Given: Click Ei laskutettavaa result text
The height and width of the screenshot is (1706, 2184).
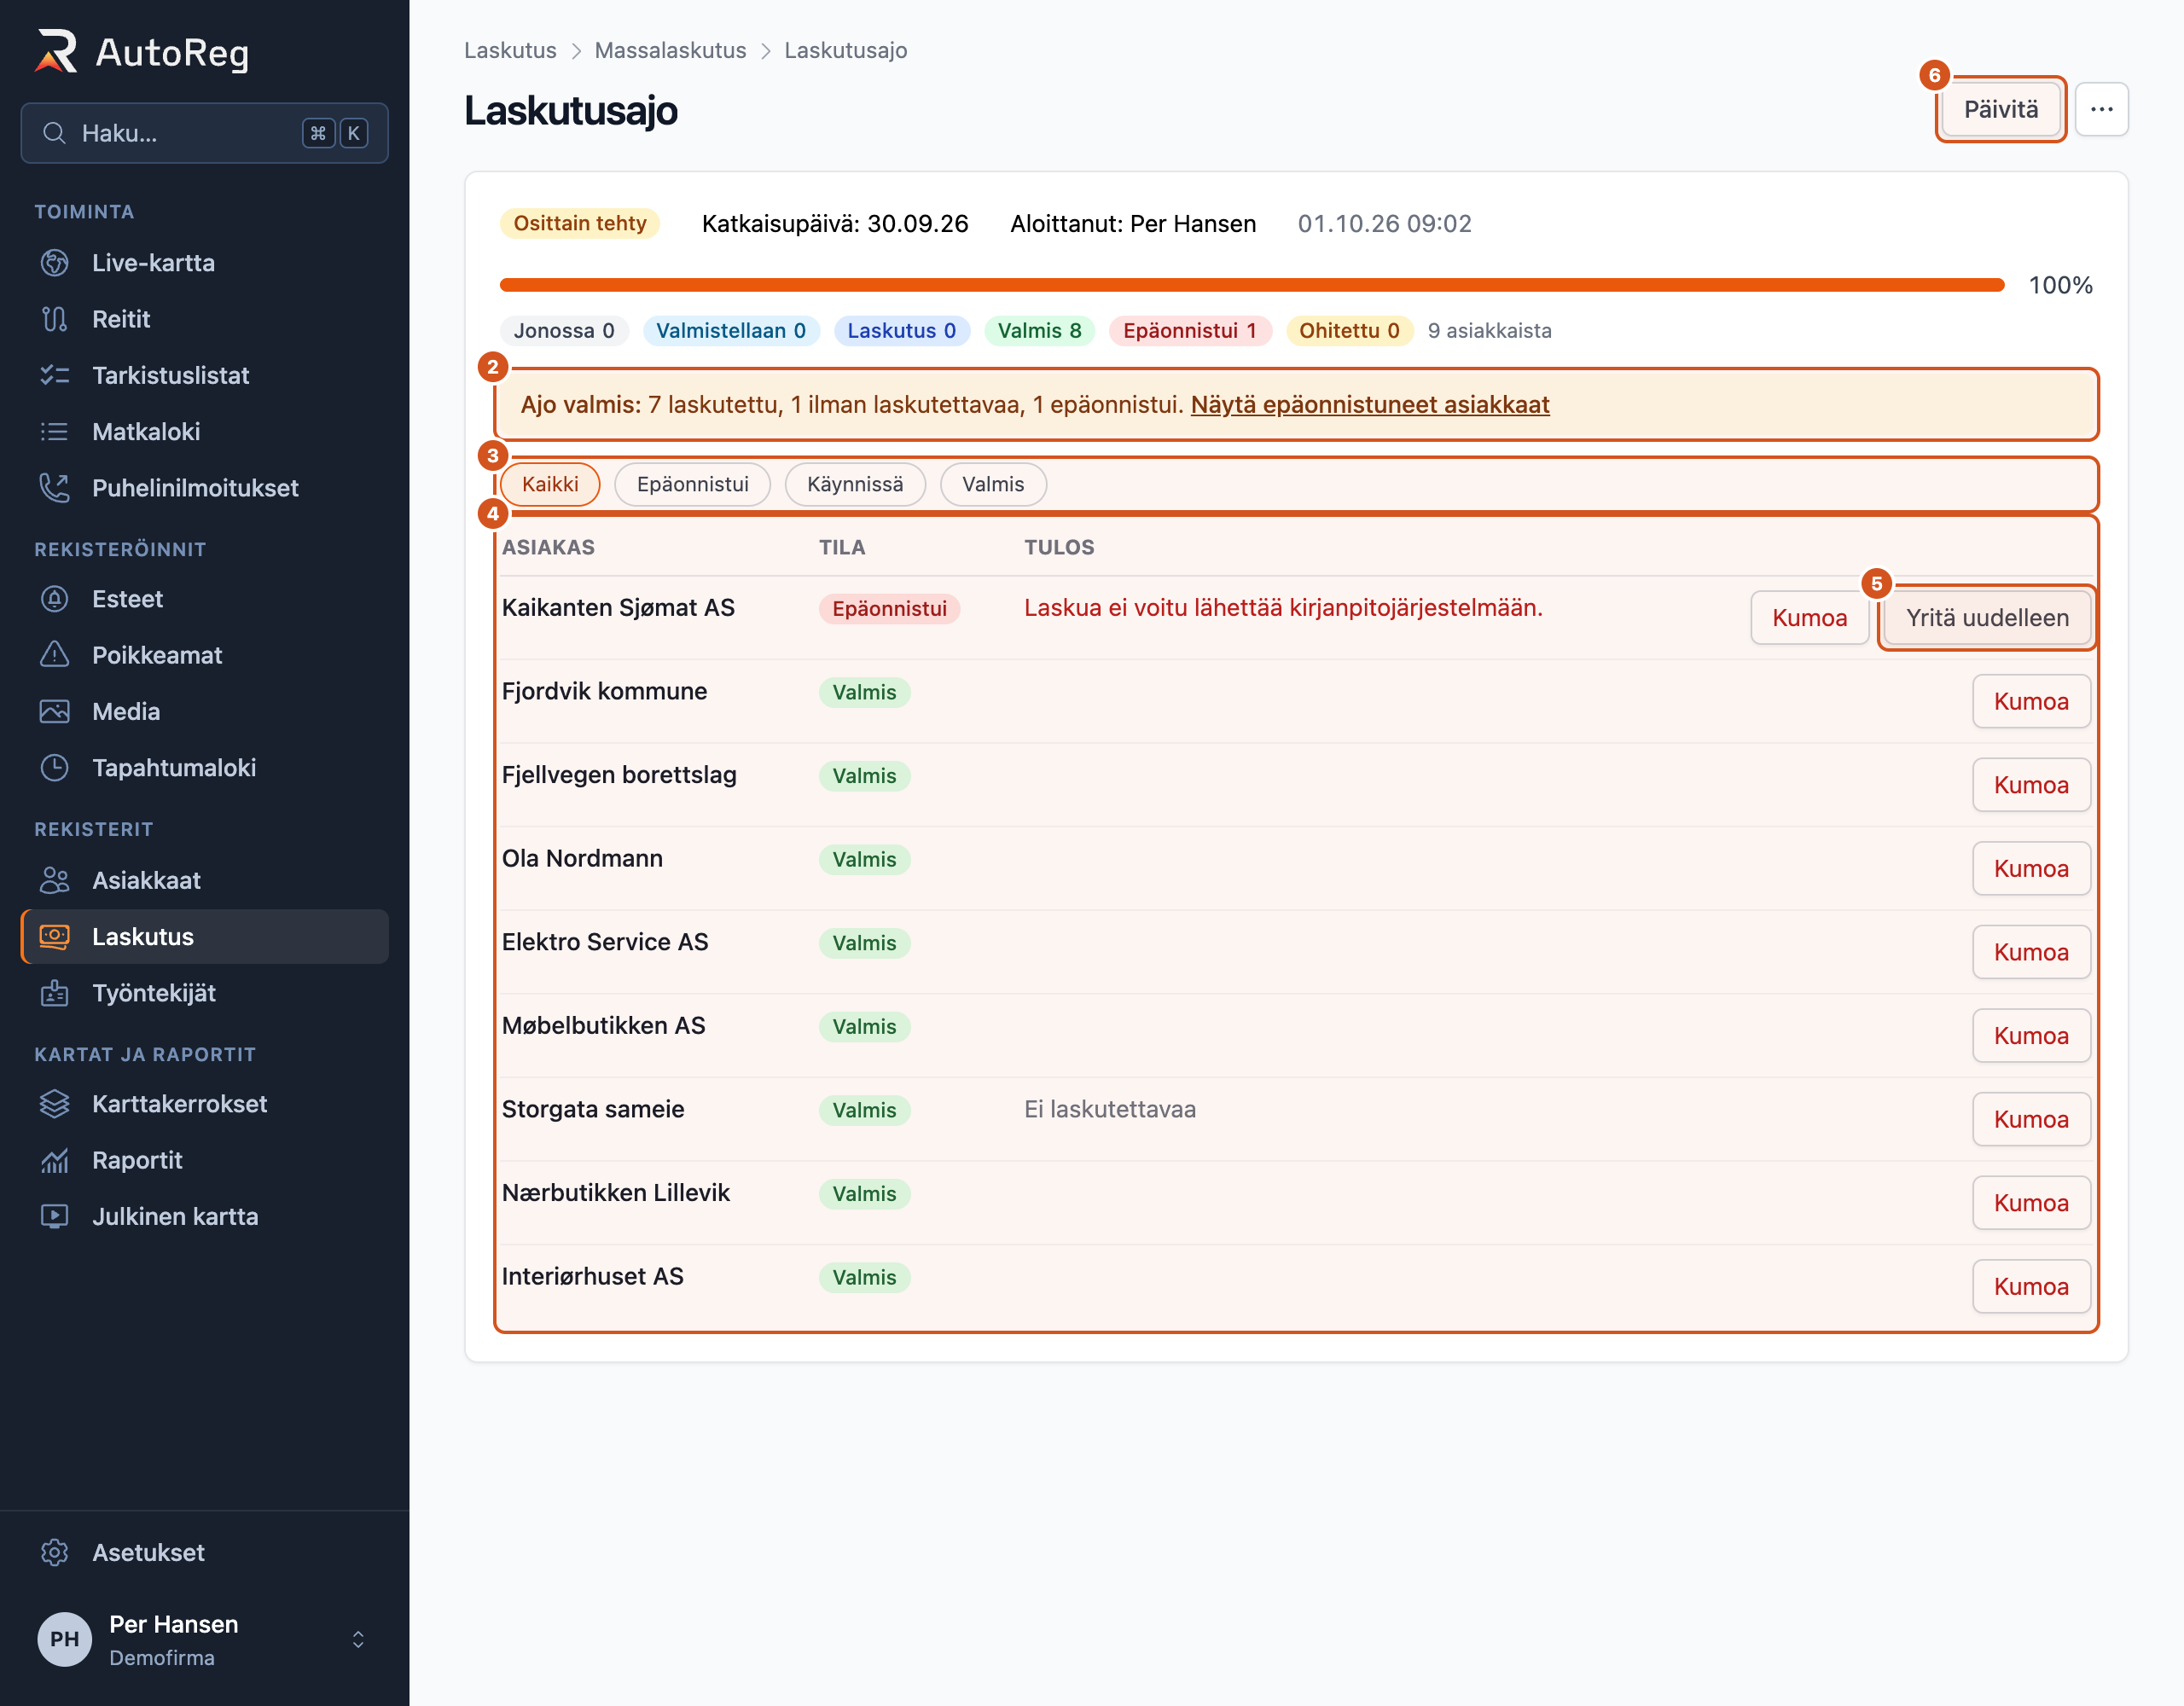Looking at the screenshot, I should click(1110, 1109).
